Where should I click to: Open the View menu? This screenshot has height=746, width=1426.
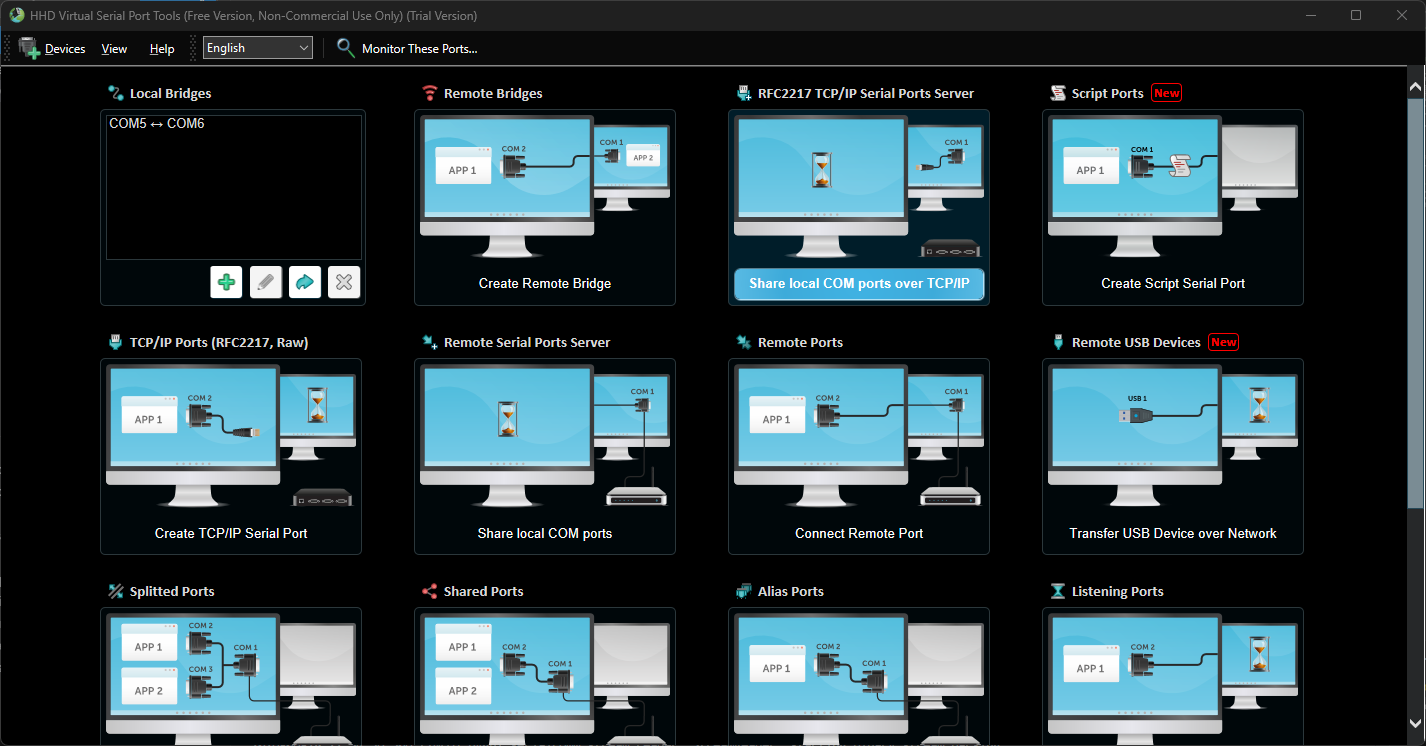(x=115, y=49)
